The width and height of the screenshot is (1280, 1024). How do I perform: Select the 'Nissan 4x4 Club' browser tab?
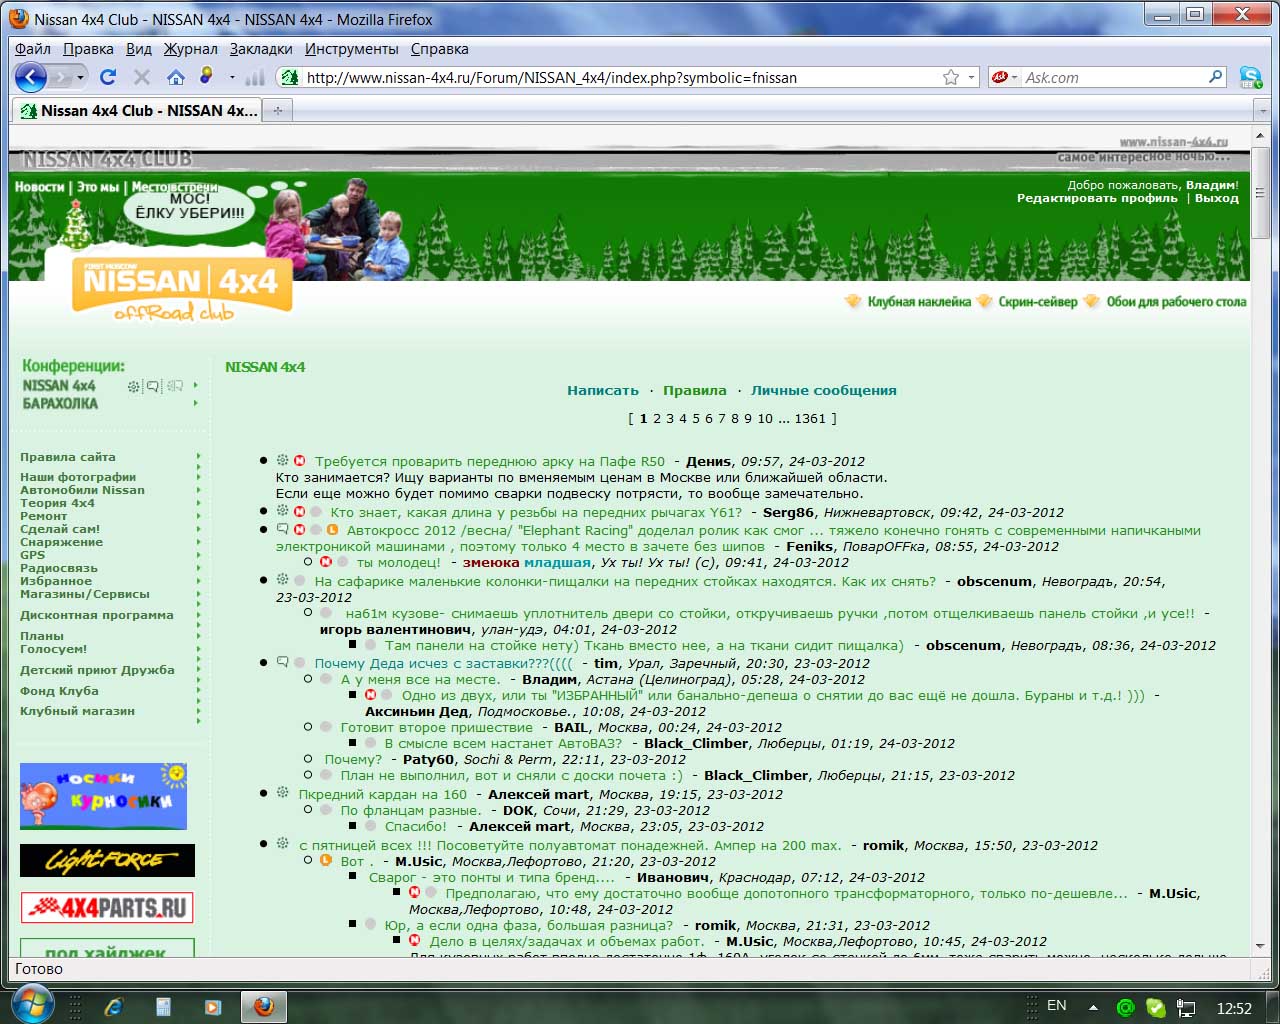138,110
